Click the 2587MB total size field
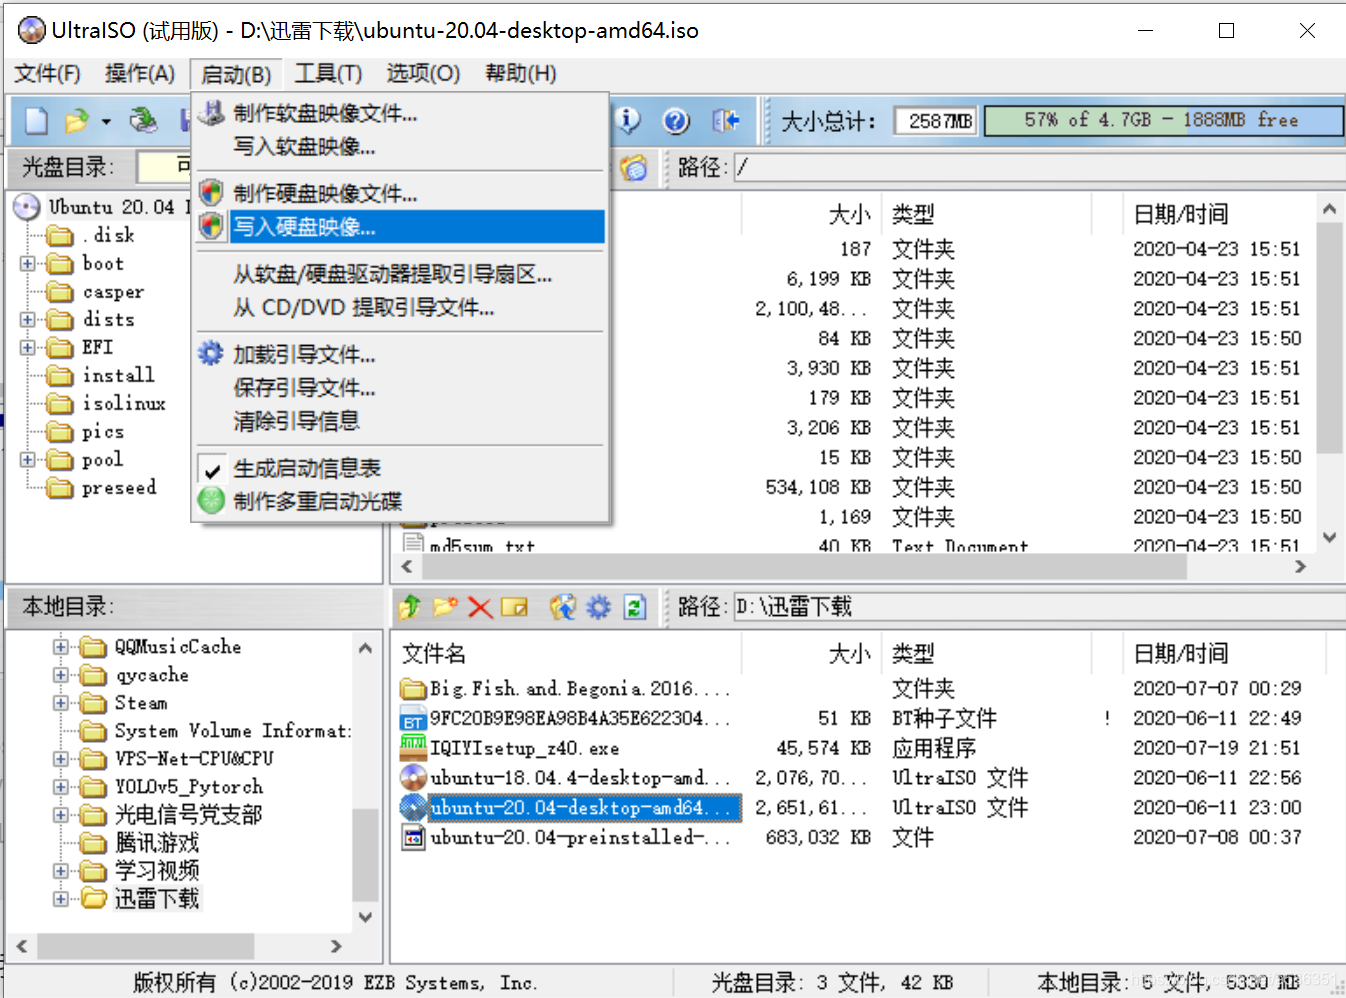 (x=935, y=121)
